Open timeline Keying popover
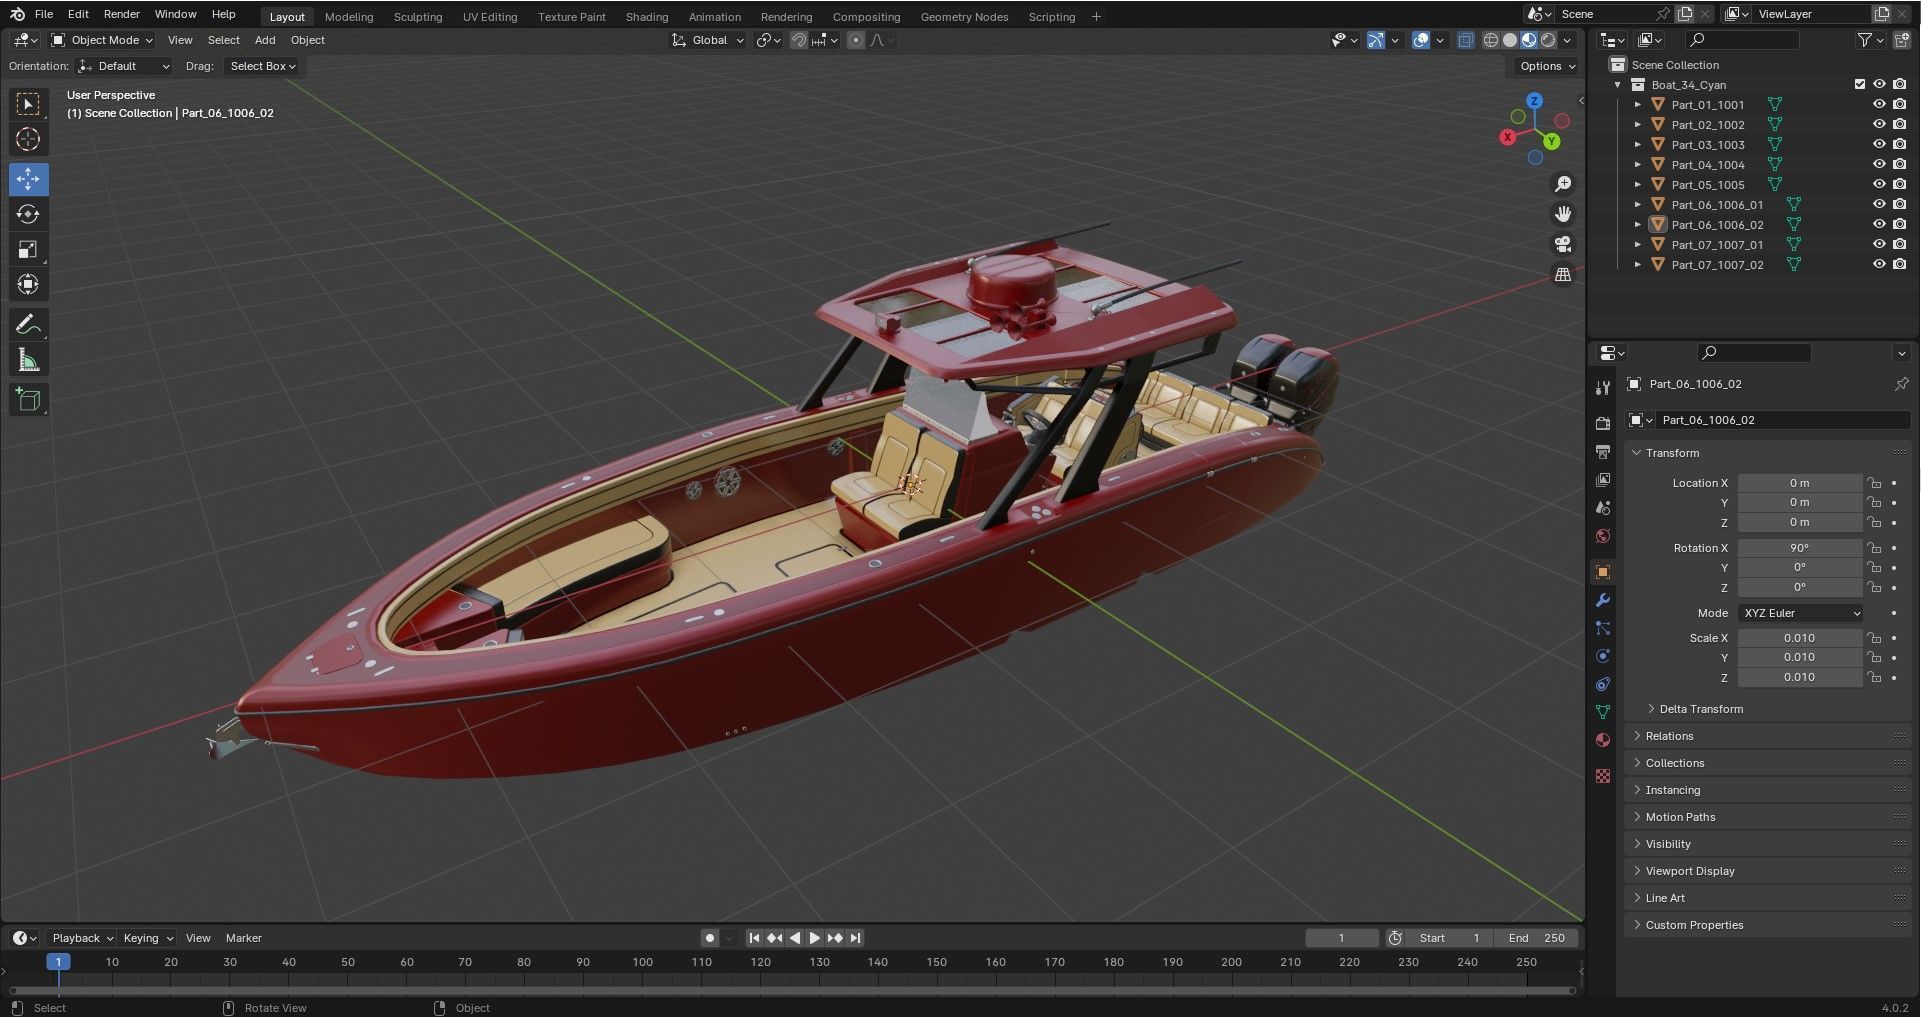This screenshot has width=1921, height=1017. [x=147, y=938]
